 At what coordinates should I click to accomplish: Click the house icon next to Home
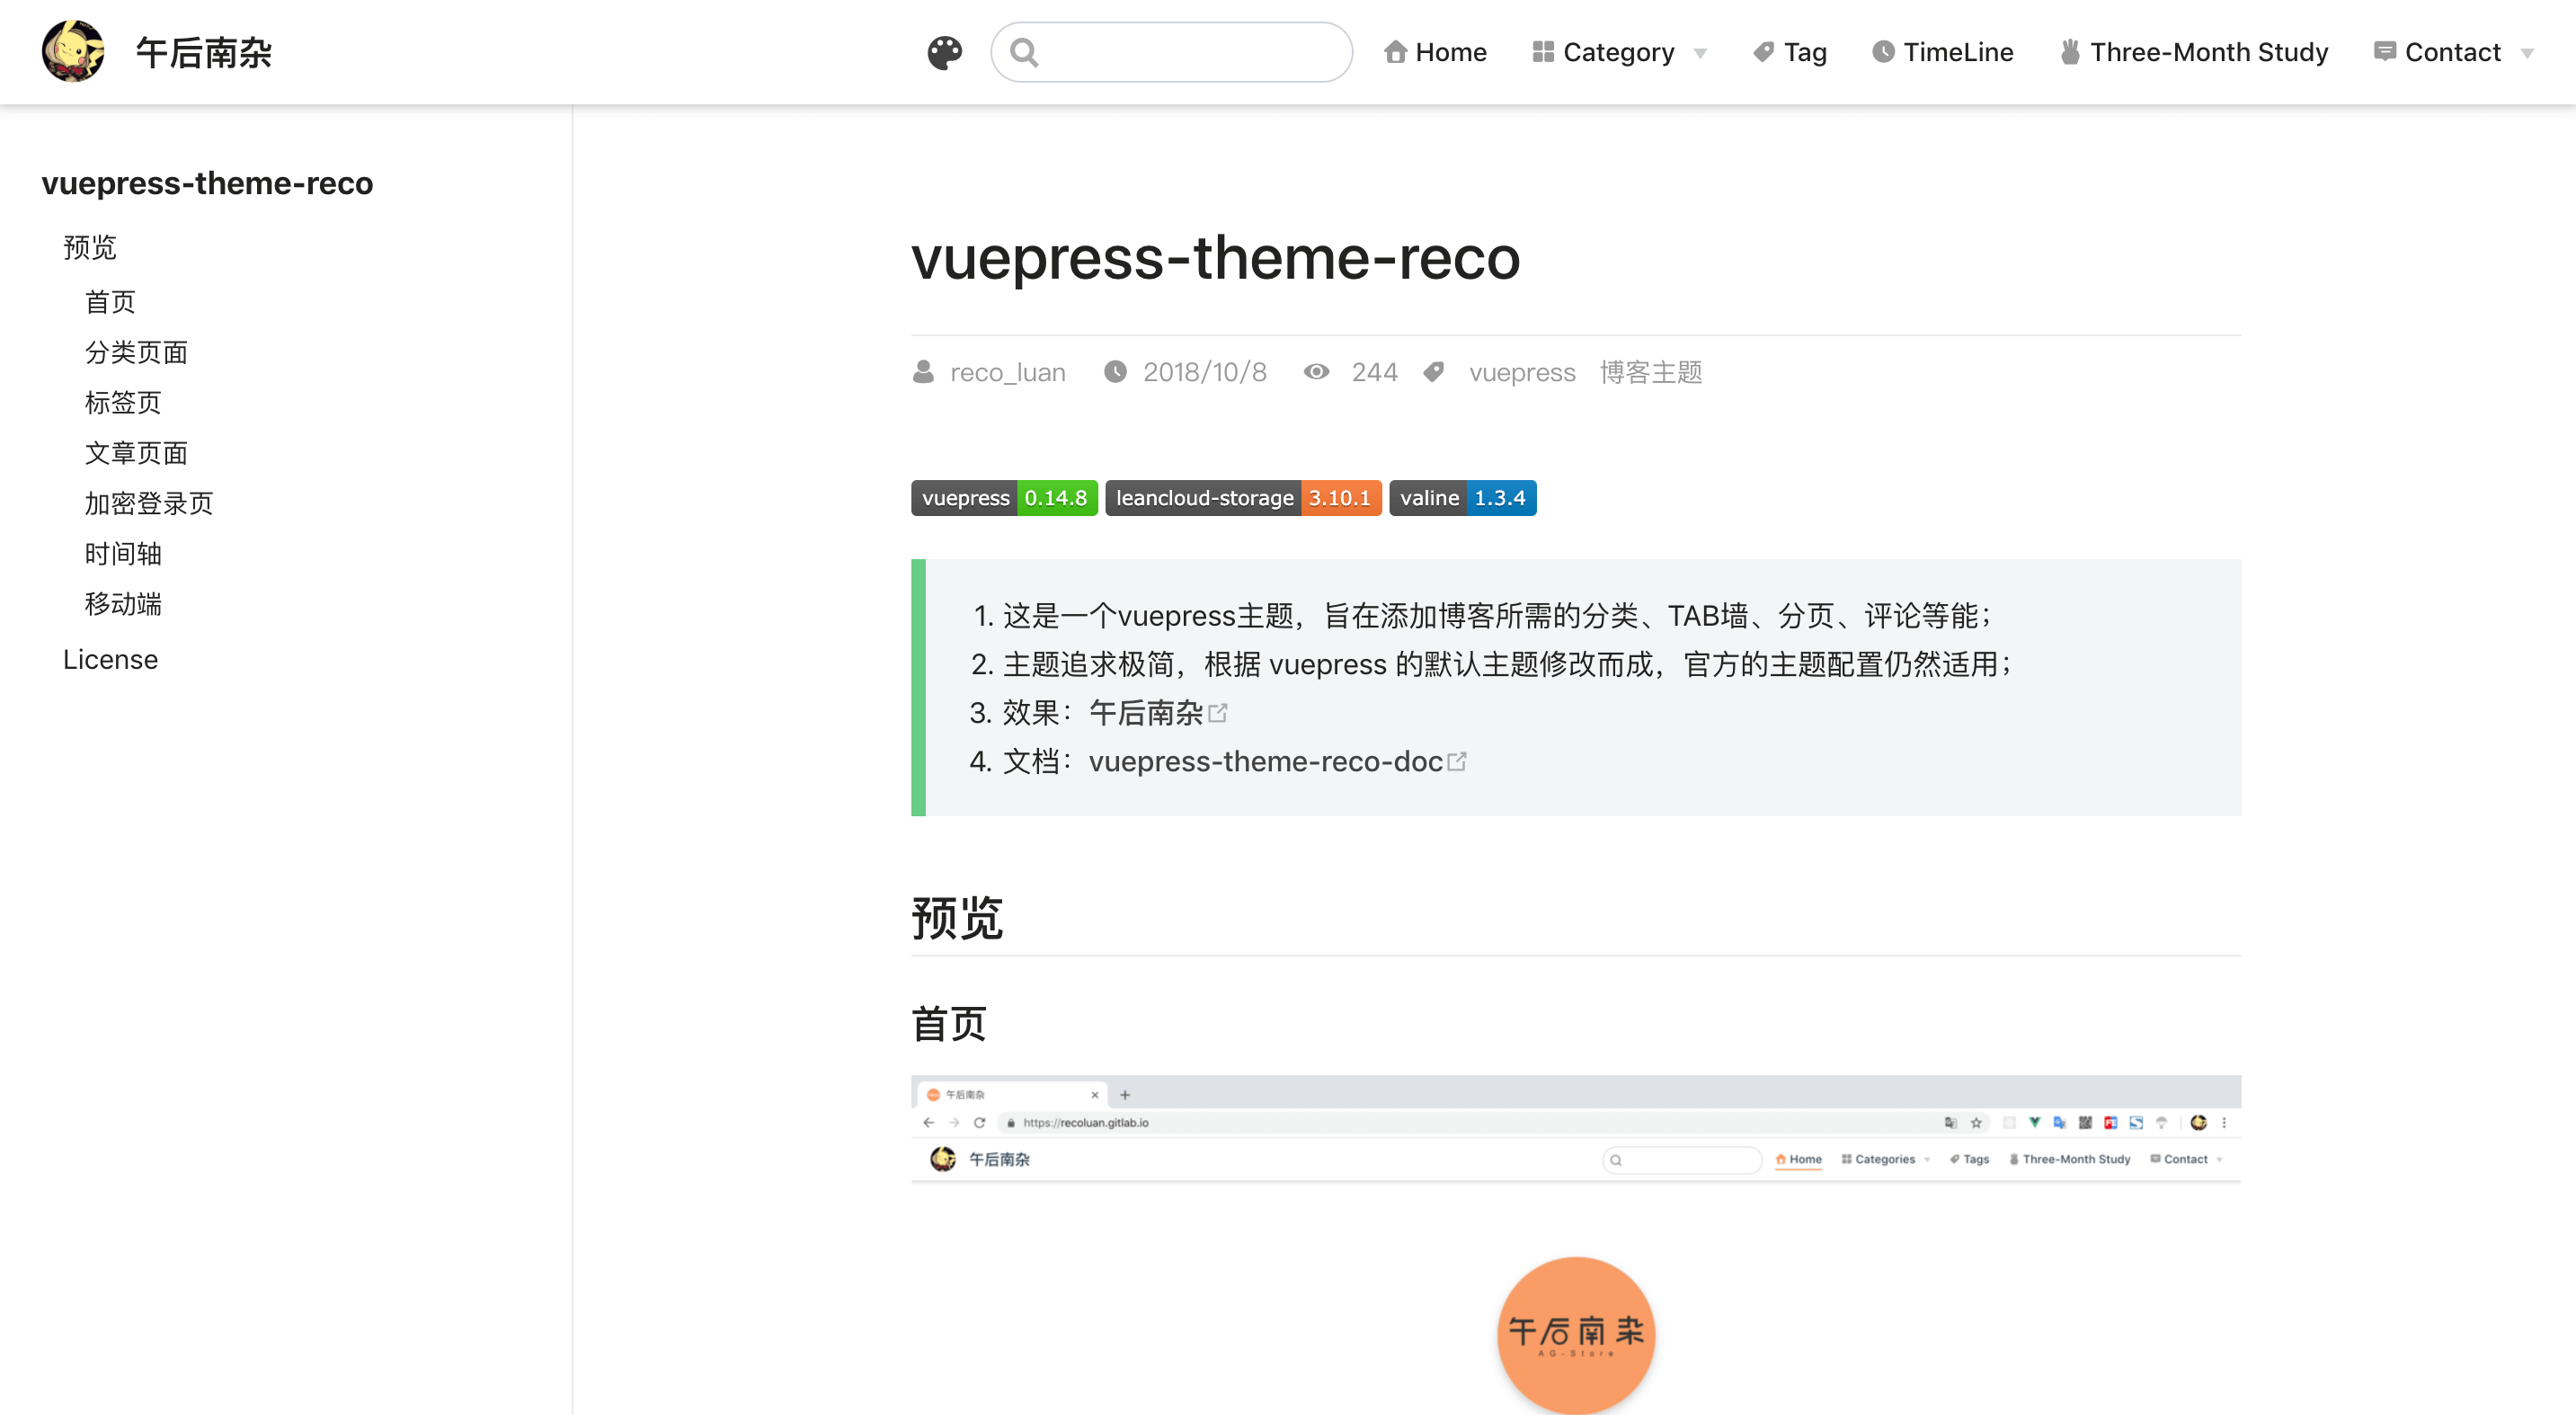[1395, 52]
